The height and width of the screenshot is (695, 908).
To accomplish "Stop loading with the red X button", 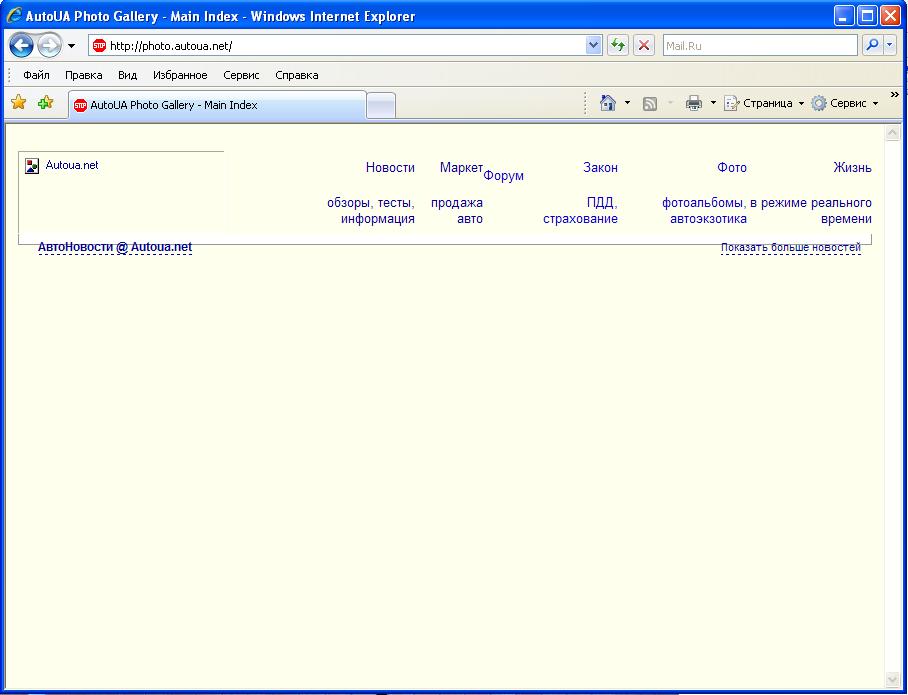I will click(x=643, y=46).
